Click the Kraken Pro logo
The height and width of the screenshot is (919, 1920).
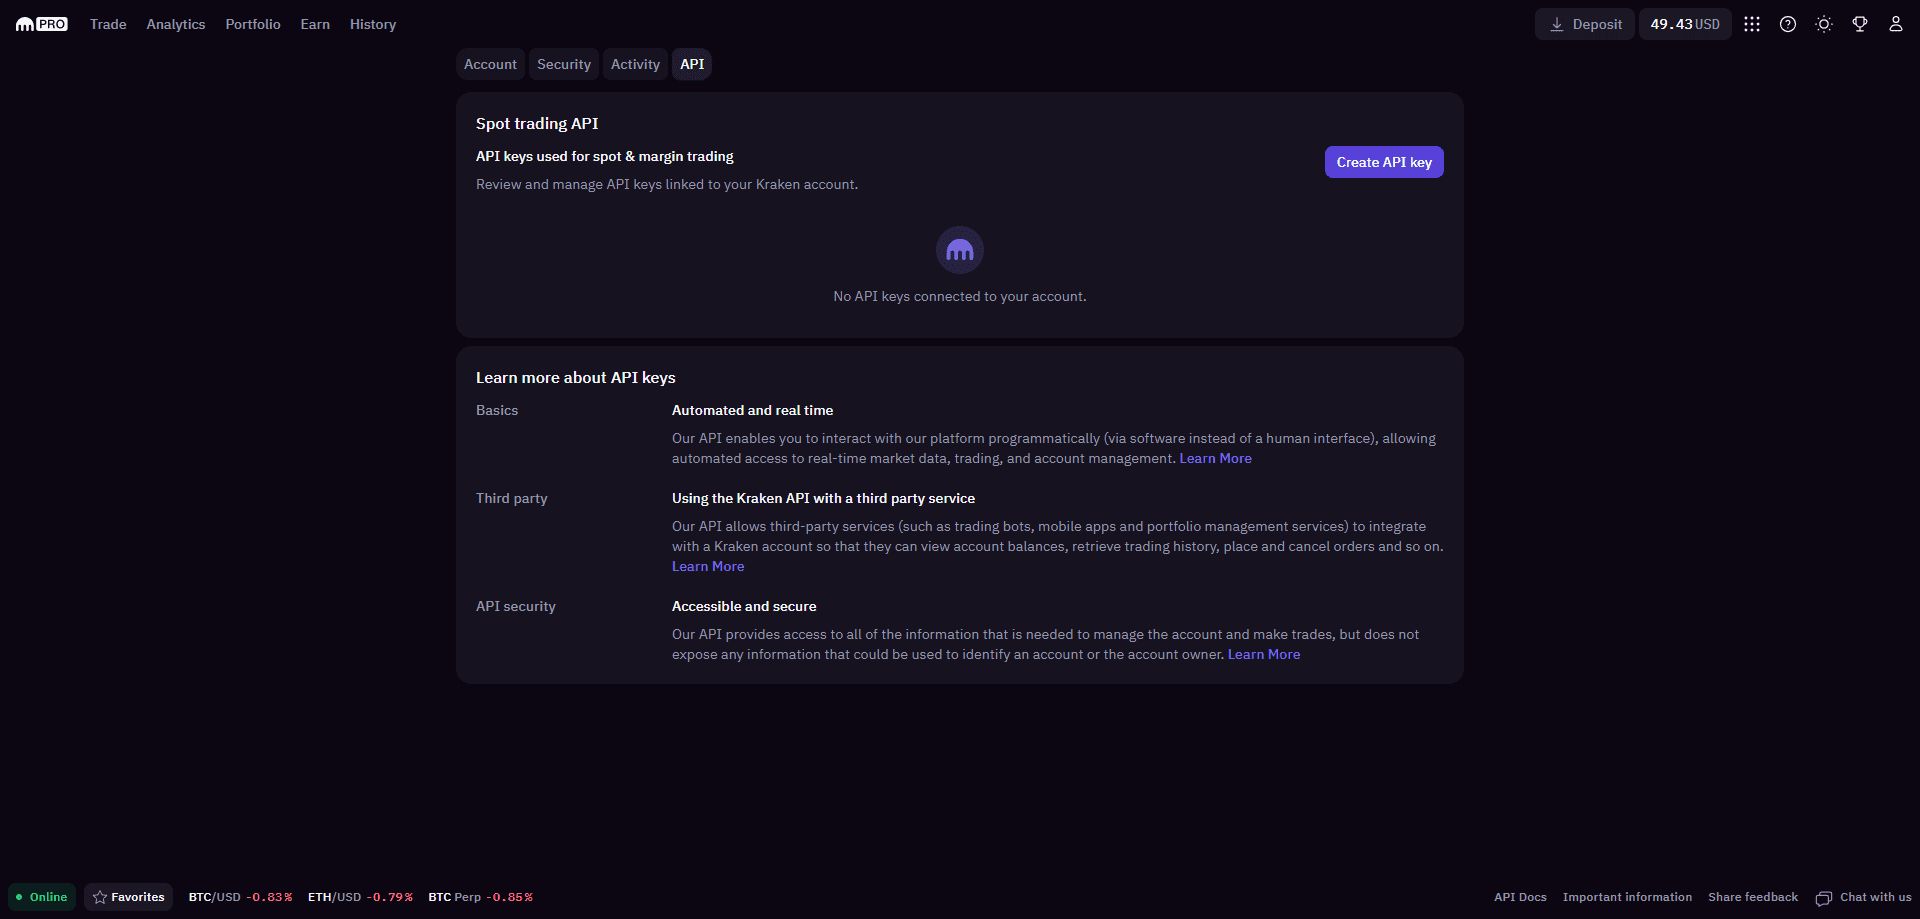[x=42, y=24]
